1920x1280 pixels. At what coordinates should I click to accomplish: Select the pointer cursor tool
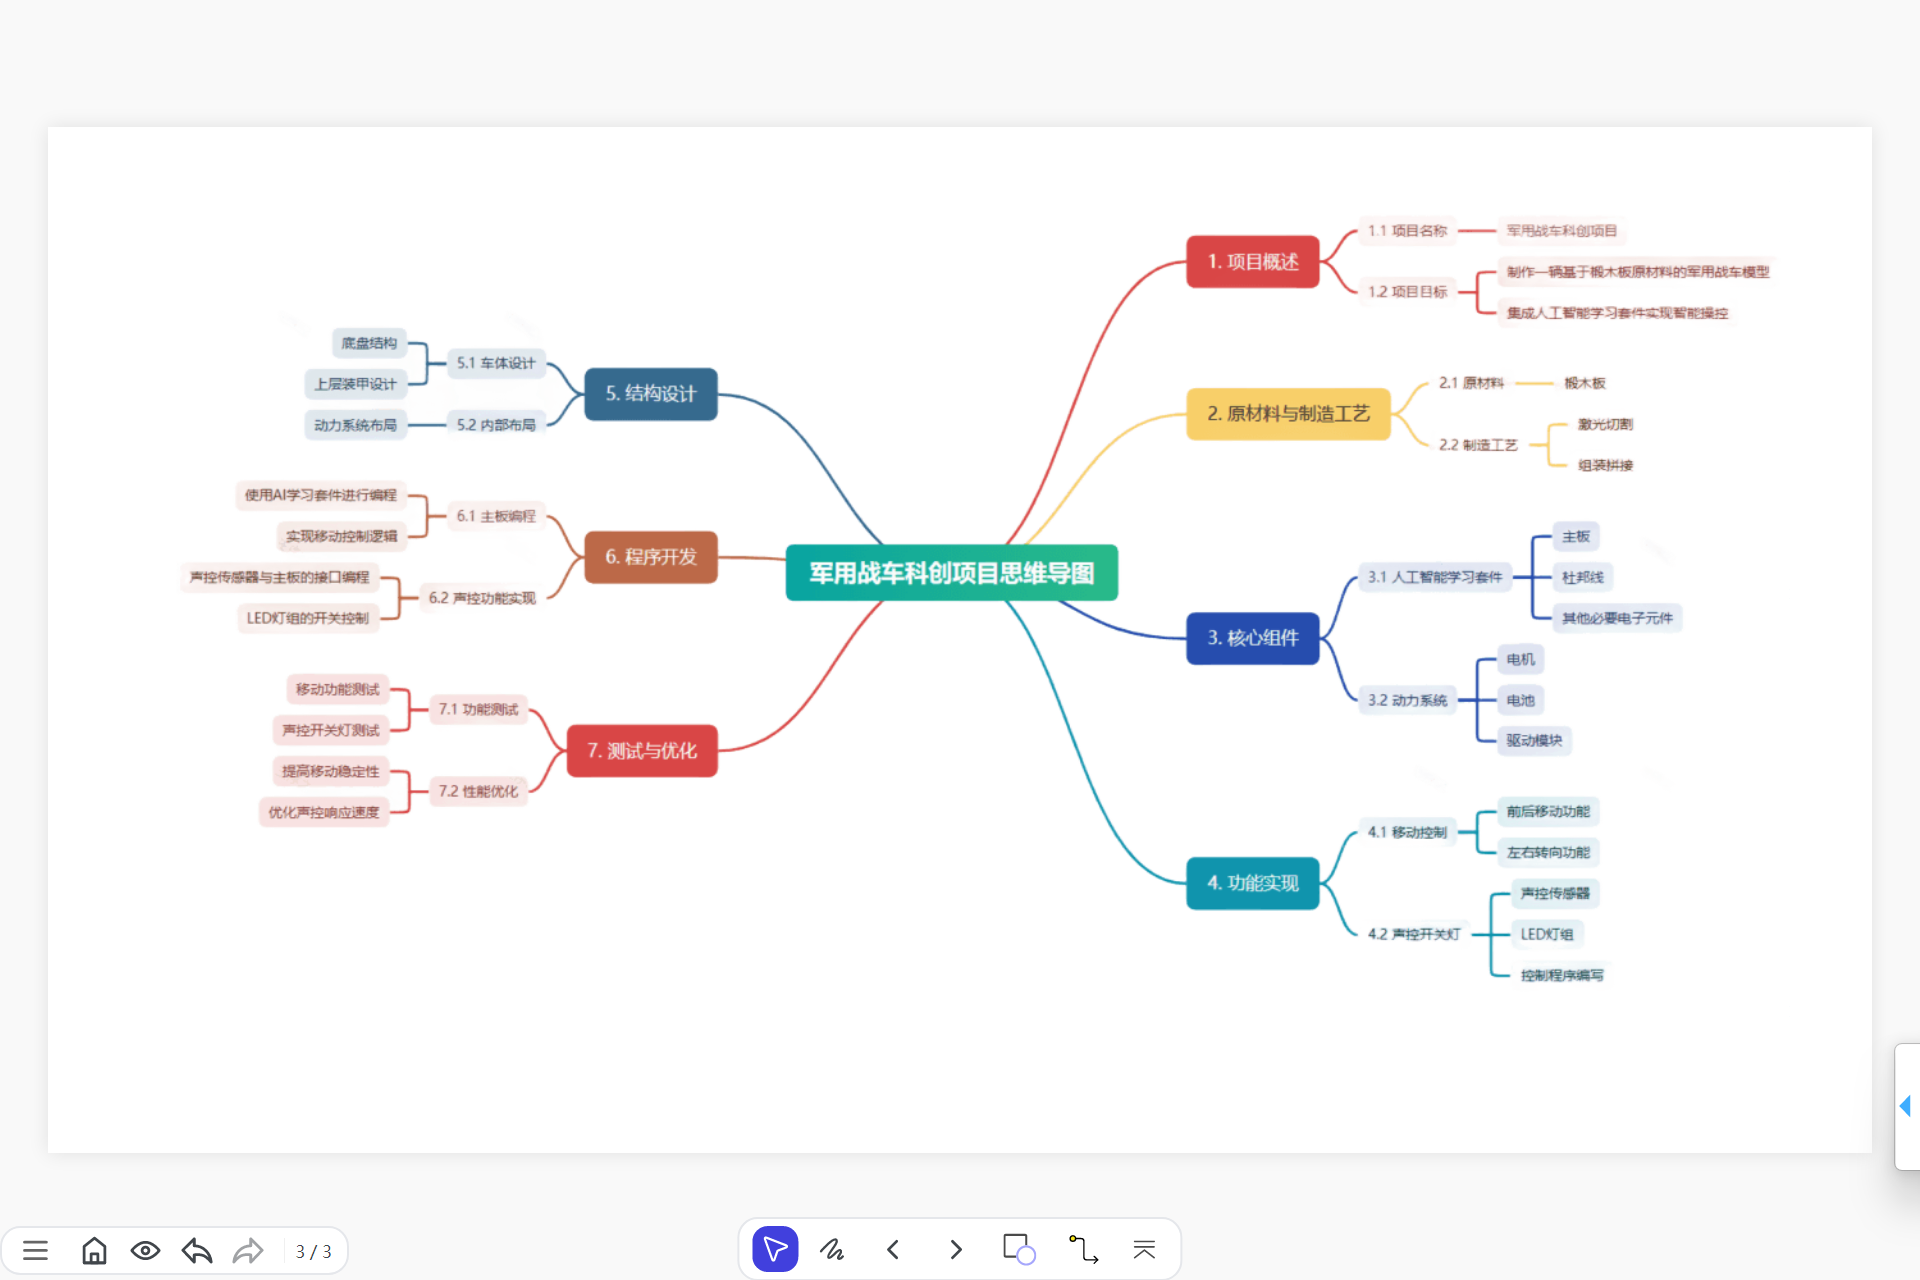point(775,1249)
